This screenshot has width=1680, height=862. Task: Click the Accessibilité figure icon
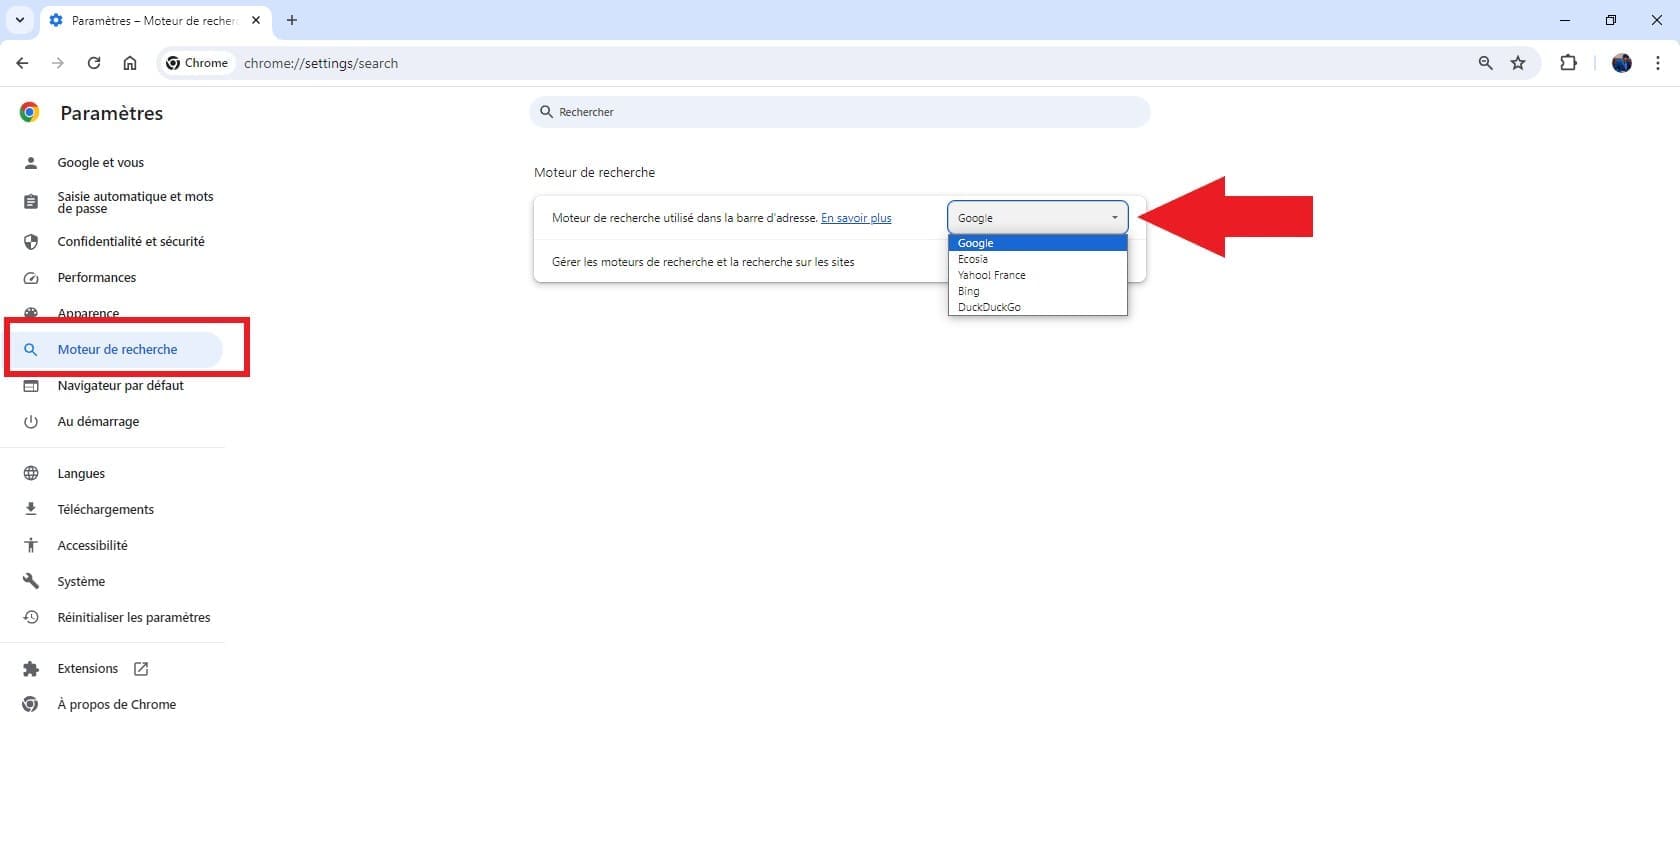pyautogui.click(x=31, y=545)
